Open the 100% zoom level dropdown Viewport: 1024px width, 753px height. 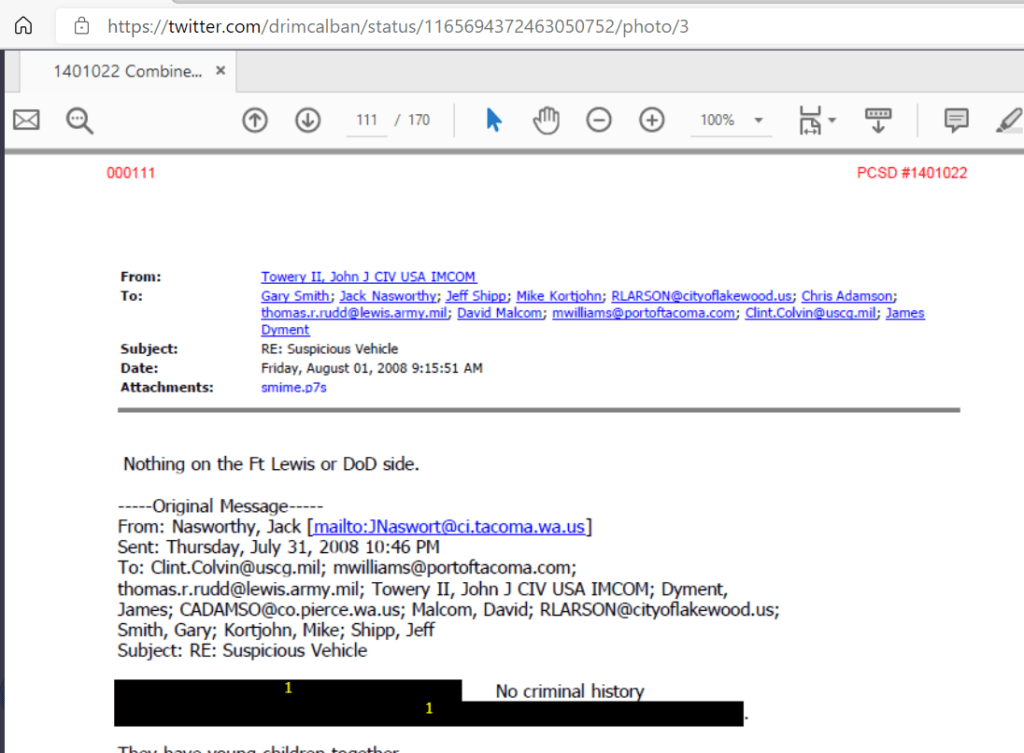pos(731,120)
